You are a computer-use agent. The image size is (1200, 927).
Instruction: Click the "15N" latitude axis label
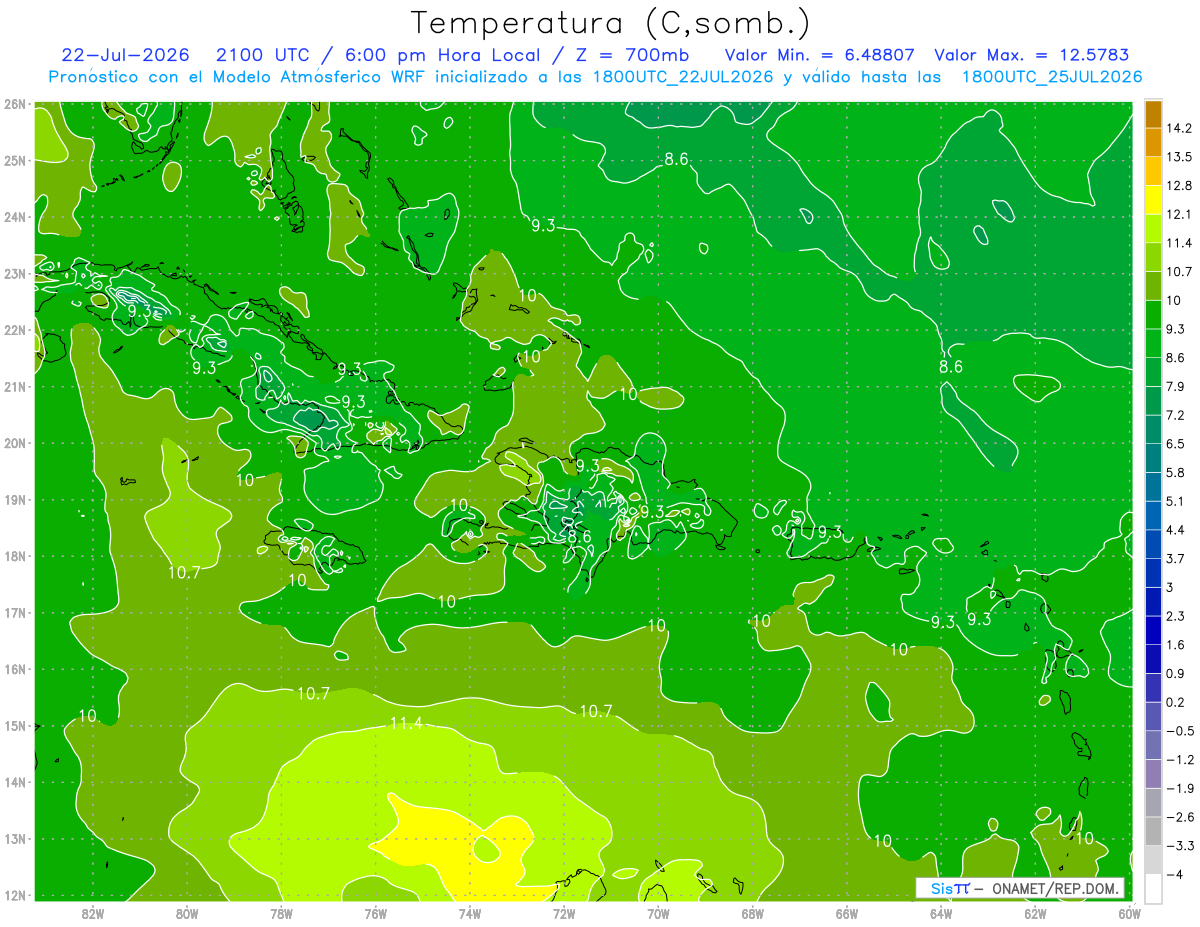(15, 726)
